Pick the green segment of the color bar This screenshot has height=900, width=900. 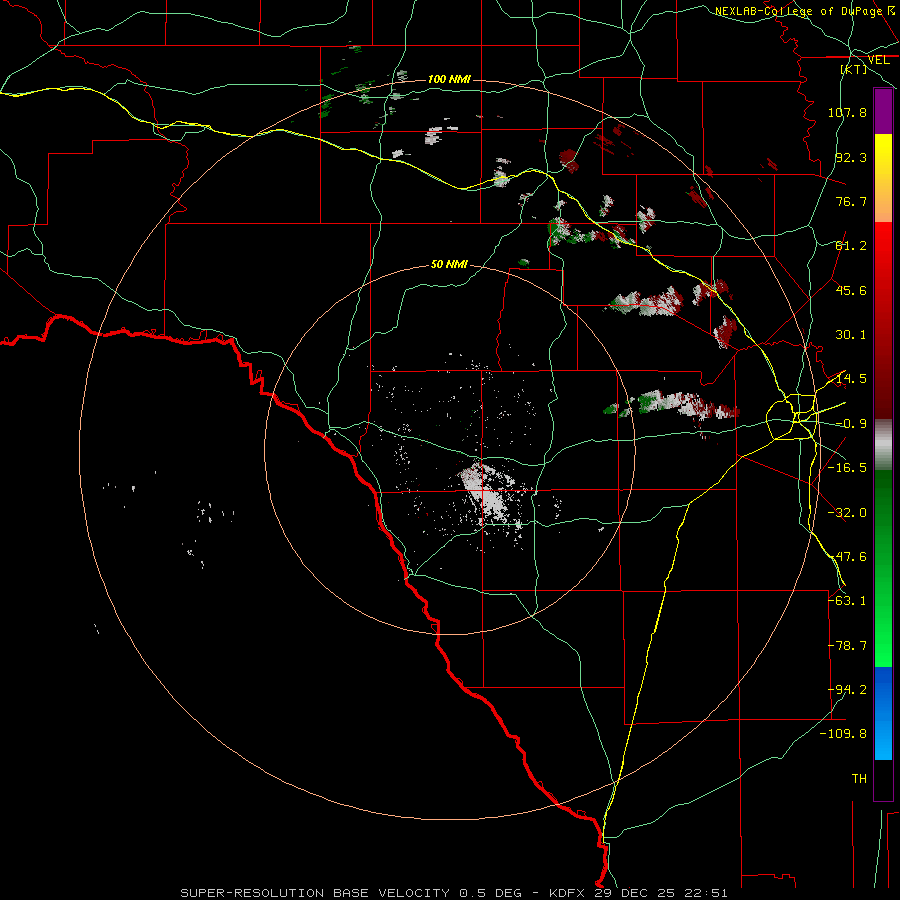(883, 568)
